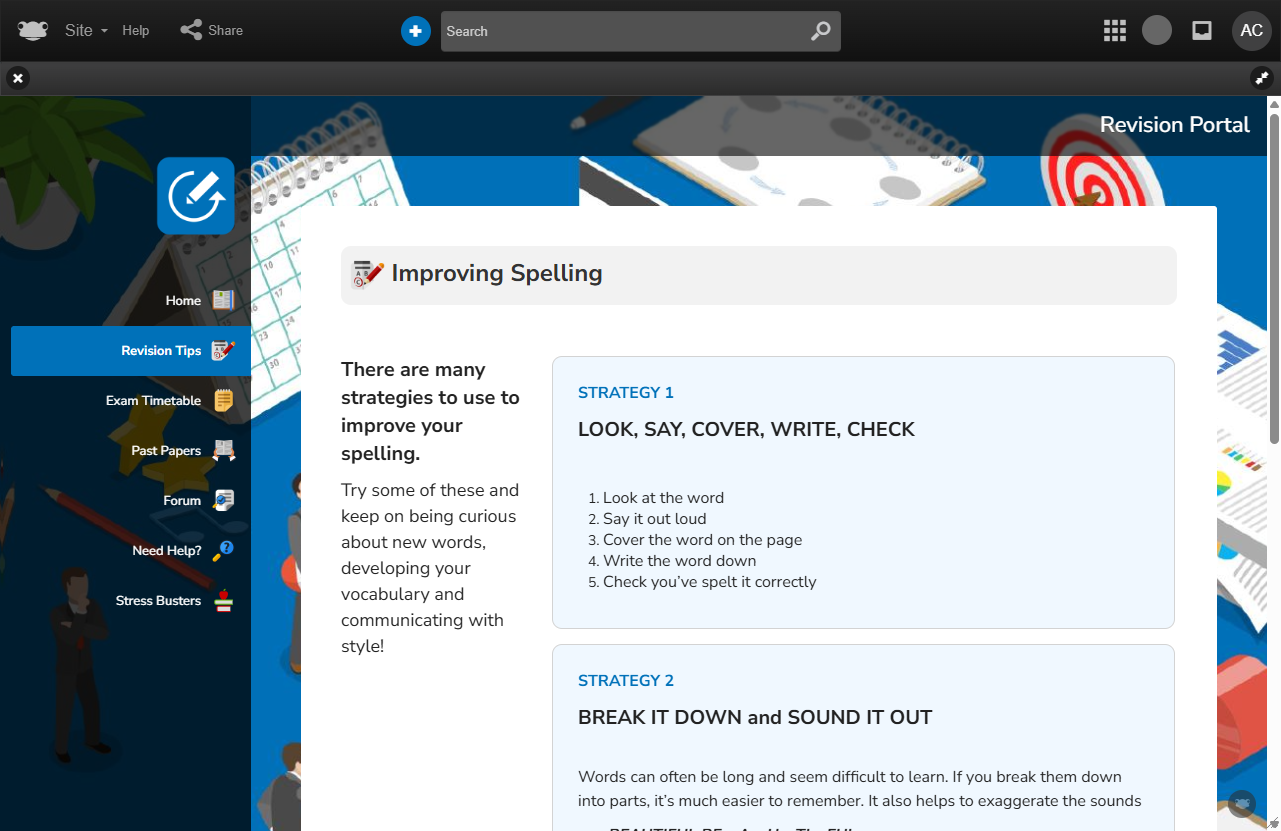
Task: Click the Forum icon in sidebar
Action: pos(224,500)
